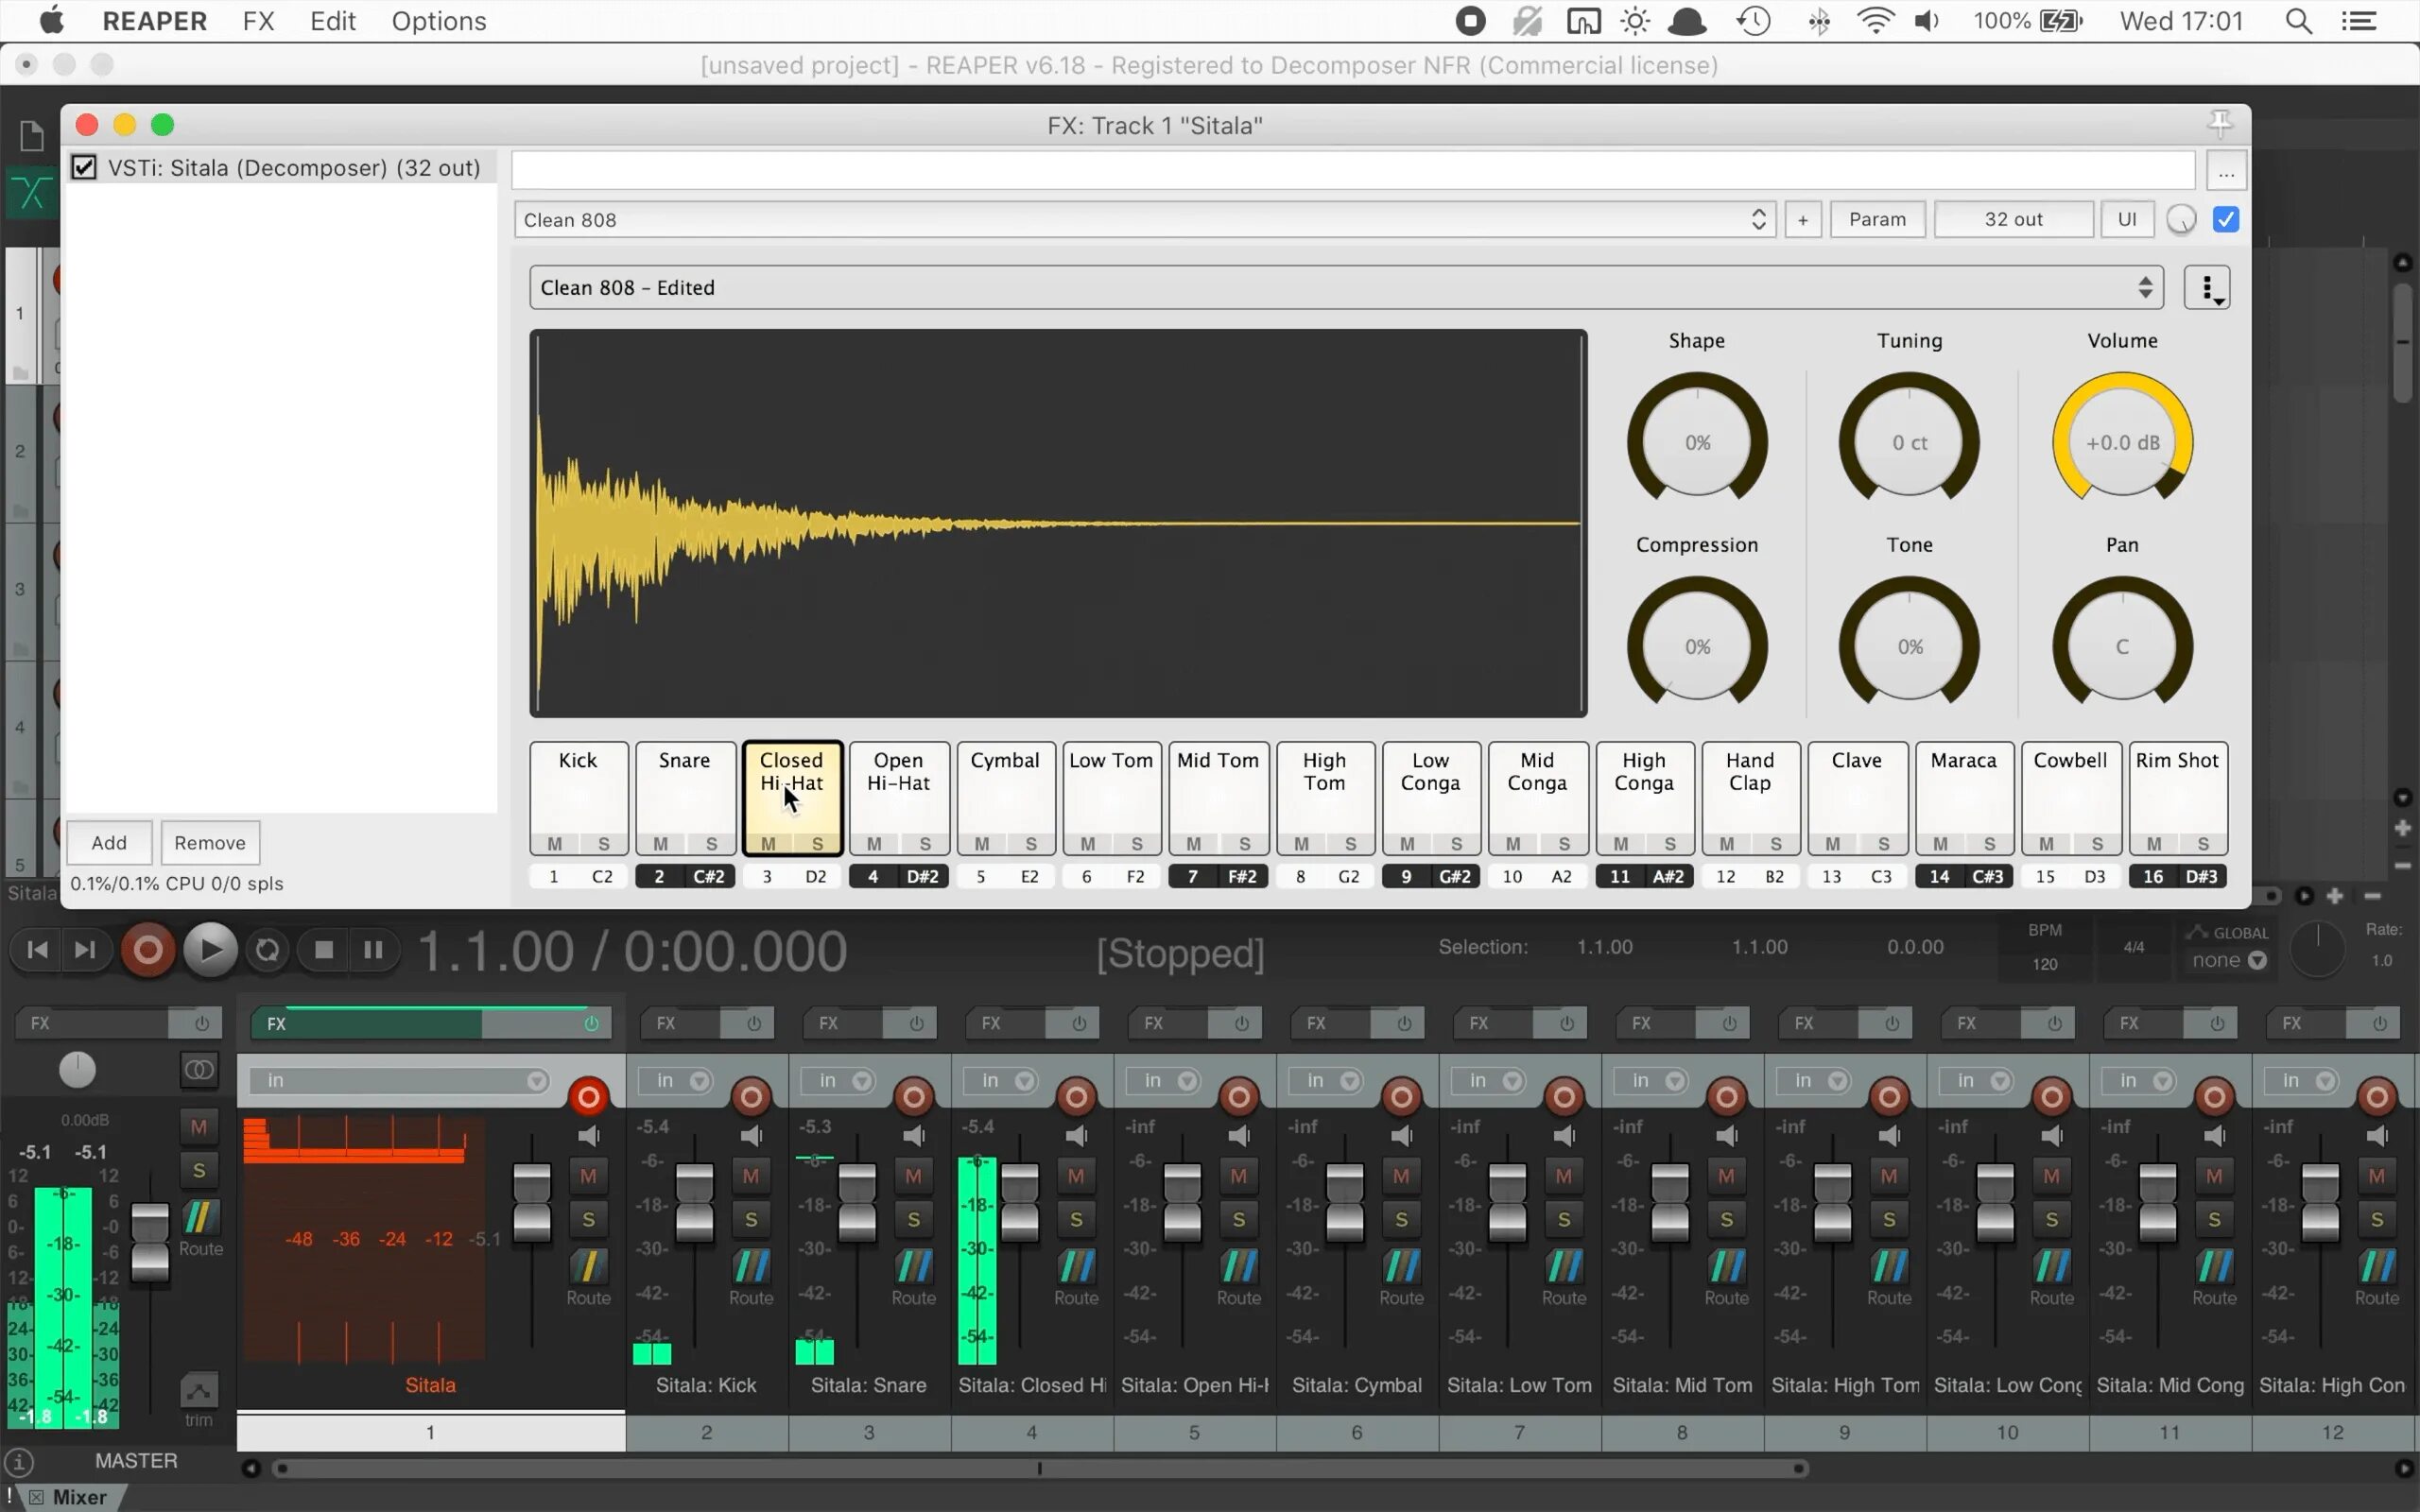The width and height of the screenshot is (2420, 1512).
Task: Enable solo on Sitala: Kick track
Action: click(x=751, y=1219)
